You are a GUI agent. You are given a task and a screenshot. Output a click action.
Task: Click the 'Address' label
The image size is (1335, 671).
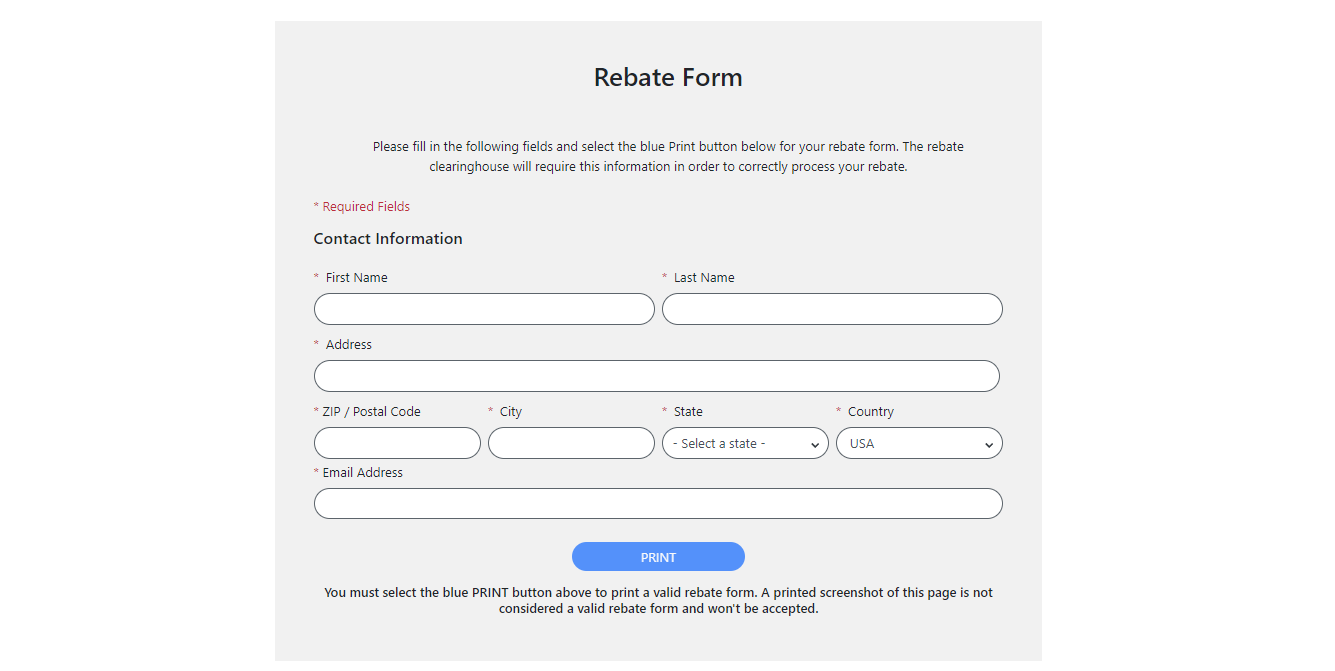(348, 345)
